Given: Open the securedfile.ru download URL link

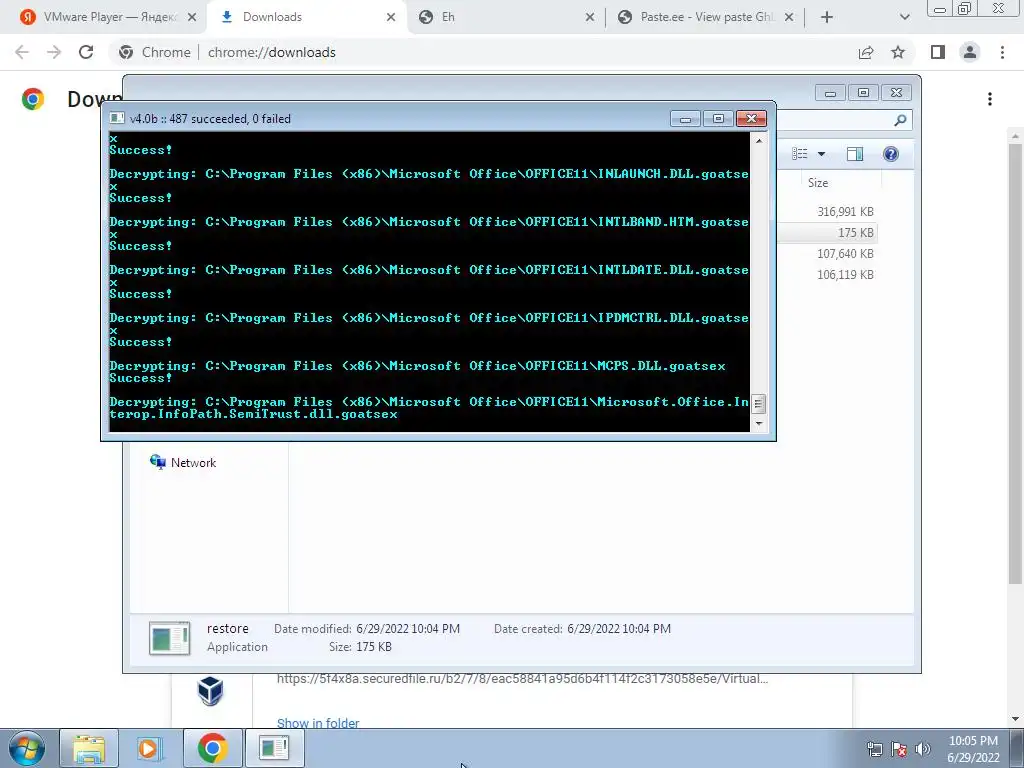Looking at the screenshot, I should tap(522, 679).
